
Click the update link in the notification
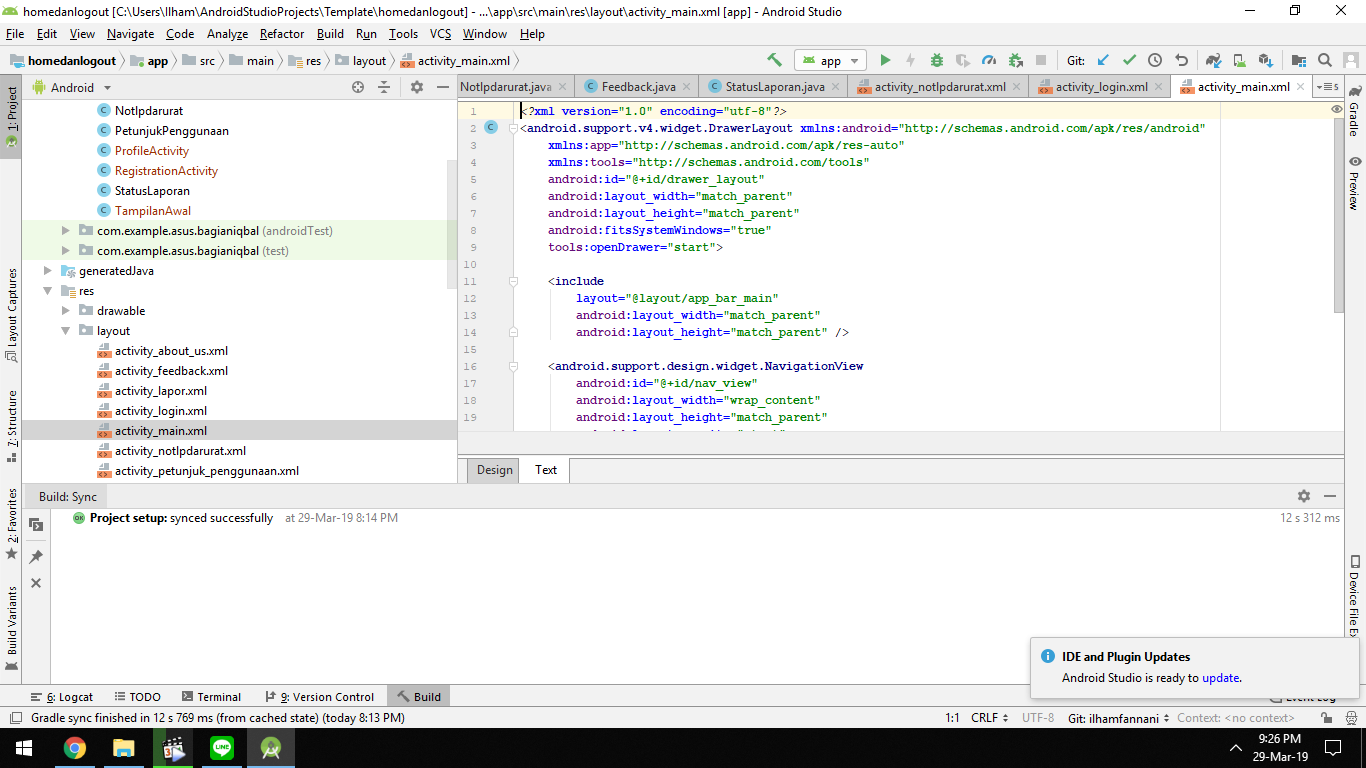[1220, 678]
